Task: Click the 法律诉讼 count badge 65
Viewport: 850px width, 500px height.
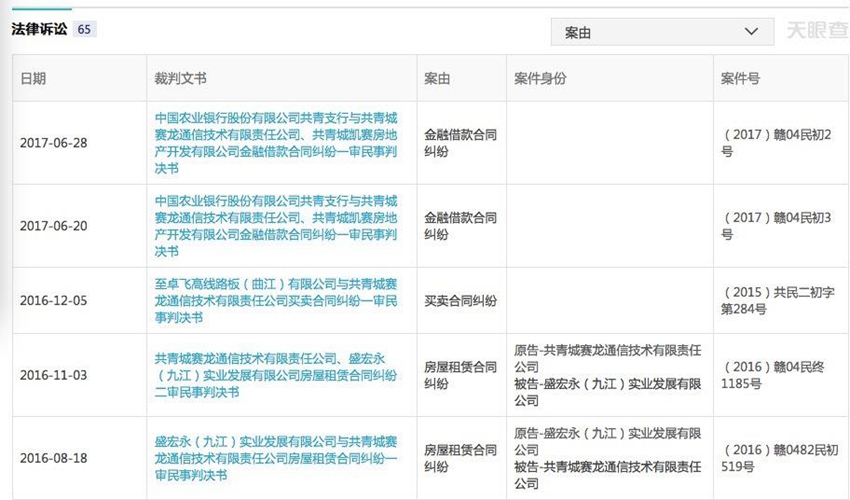Action: 84,29
